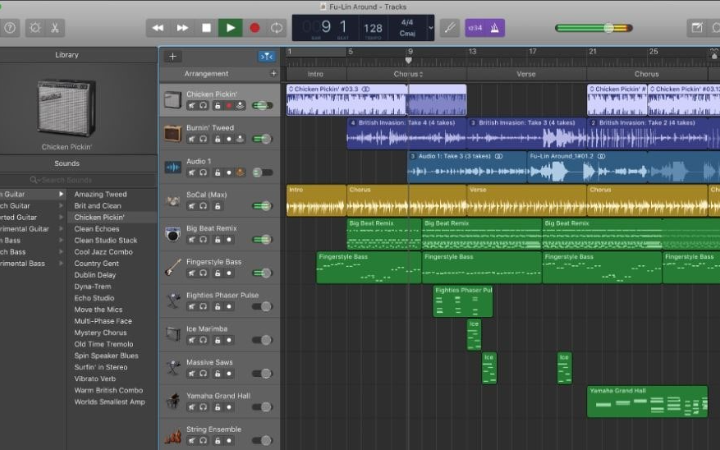Select the Intro arrangement marker
Viewport: 720px width, 450px height.
(x=316, y=74)
